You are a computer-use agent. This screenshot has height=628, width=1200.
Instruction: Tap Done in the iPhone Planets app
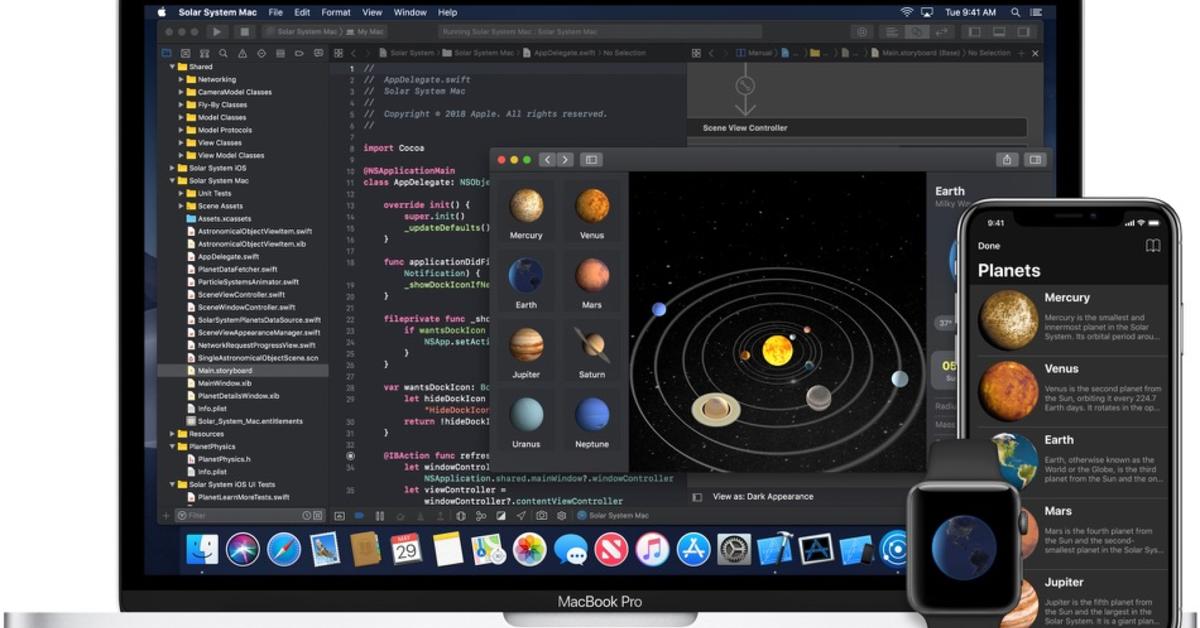[989, 246]
